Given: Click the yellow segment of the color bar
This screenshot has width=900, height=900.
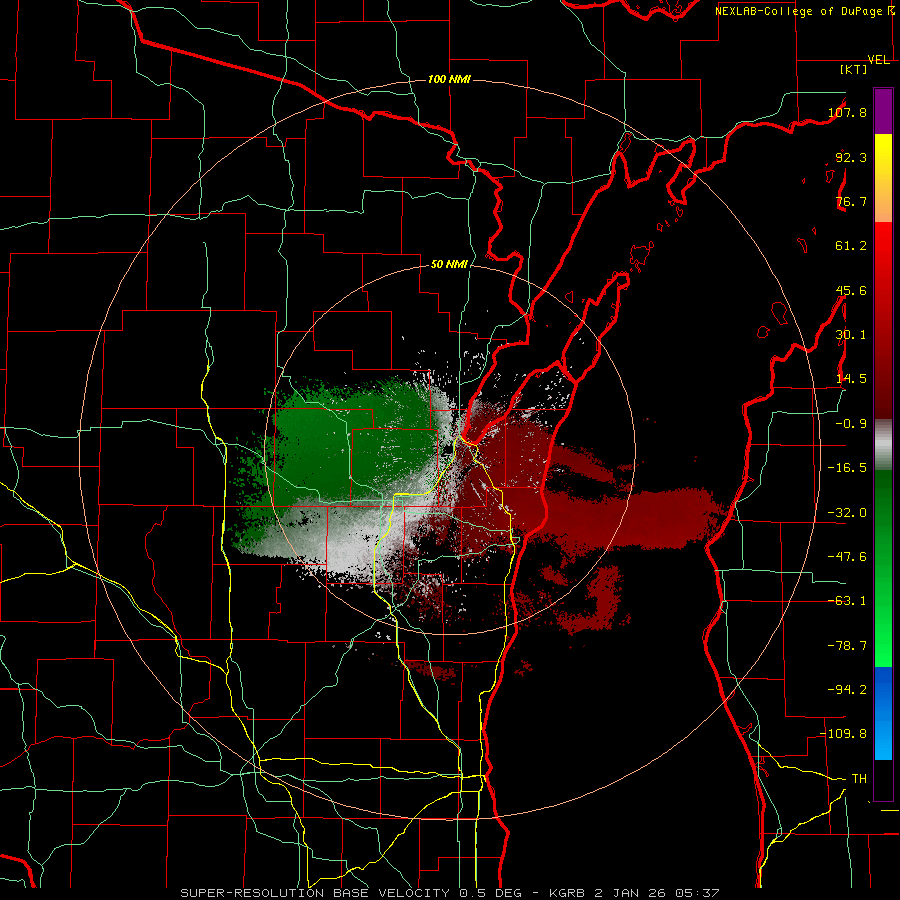Looking at the screenshot, I should (x=883, y=156).
